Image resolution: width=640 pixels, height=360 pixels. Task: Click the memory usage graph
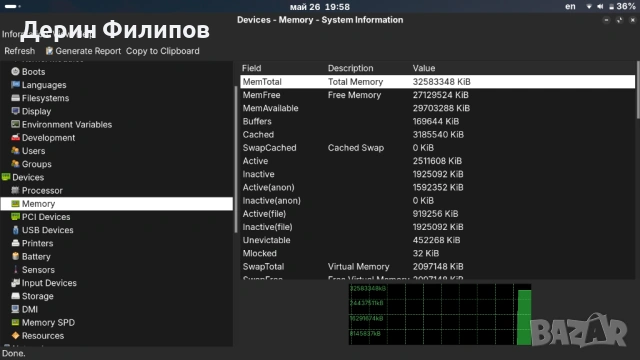point(440,314)
